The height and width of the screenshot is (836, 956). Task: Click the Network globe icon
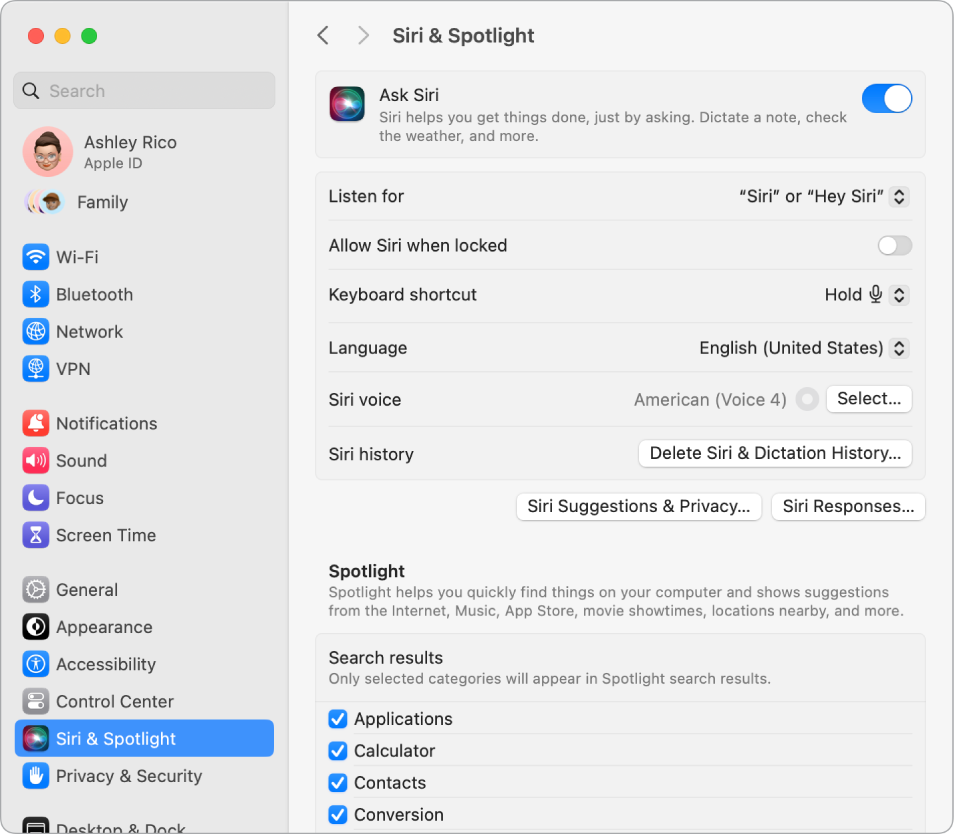[36, 332]
